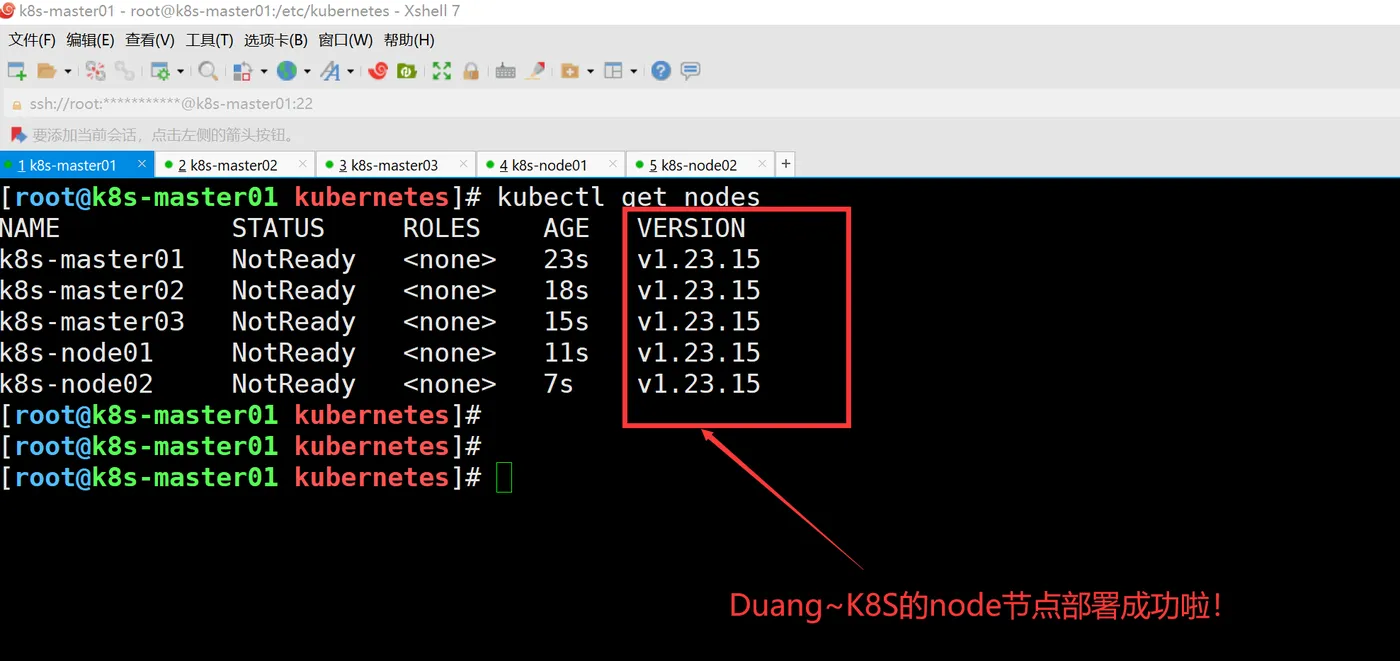Click the address bar lock icon
Image resolution: width=1400 pixels, height=661 pixels.
[x=16, y=104]
